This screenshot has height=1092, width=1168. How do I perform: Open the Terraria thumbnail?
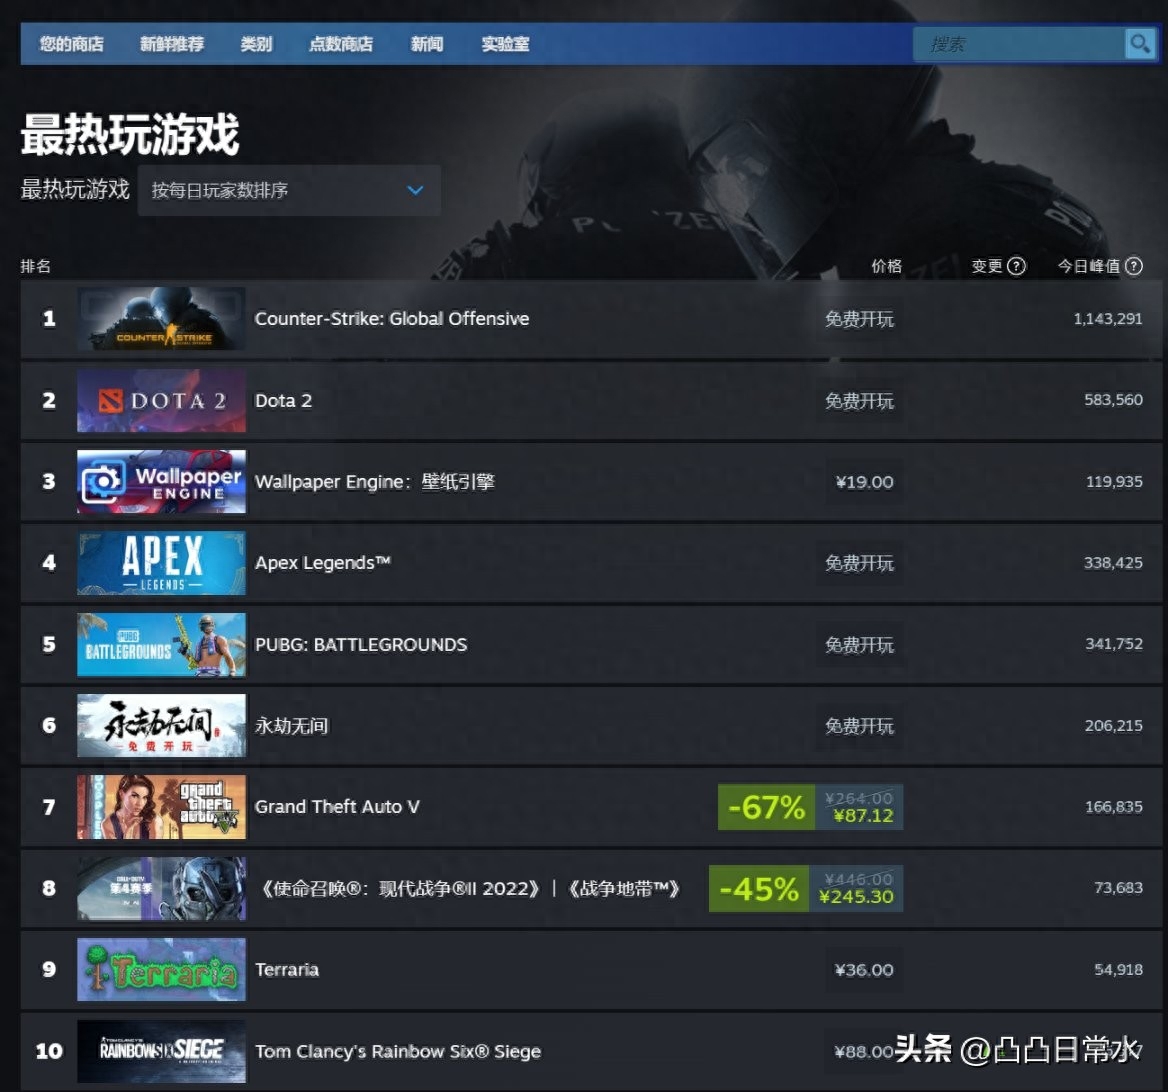[x=161, y=969]
